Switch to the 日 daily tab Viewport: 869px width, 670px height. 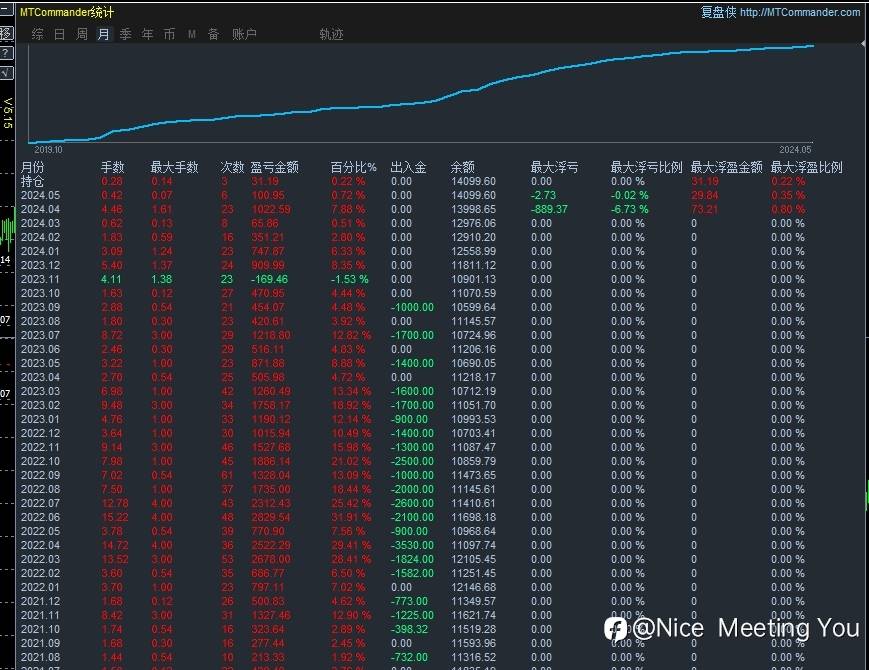60,34
